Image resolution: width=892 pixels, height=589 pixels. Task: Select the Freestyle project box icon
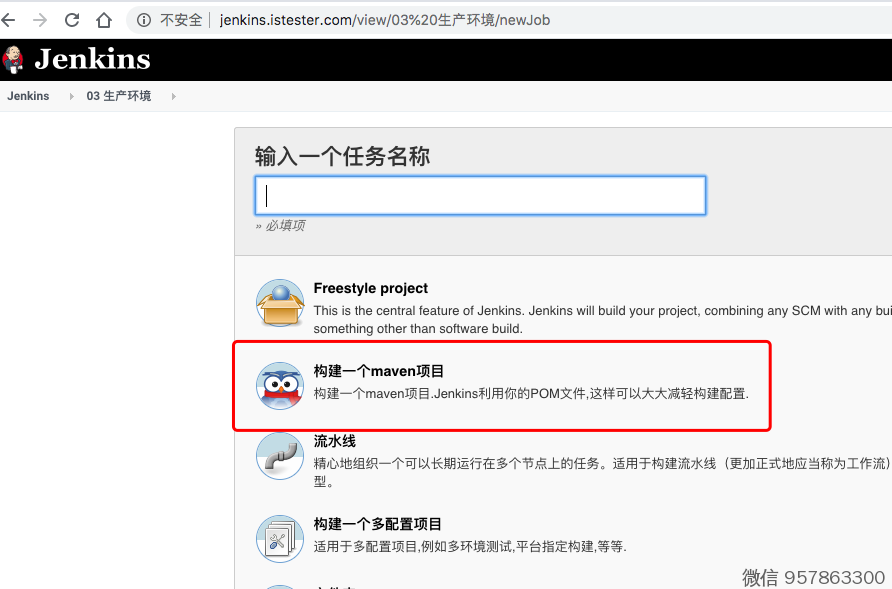pyautogui.click(x=280, y=304)
